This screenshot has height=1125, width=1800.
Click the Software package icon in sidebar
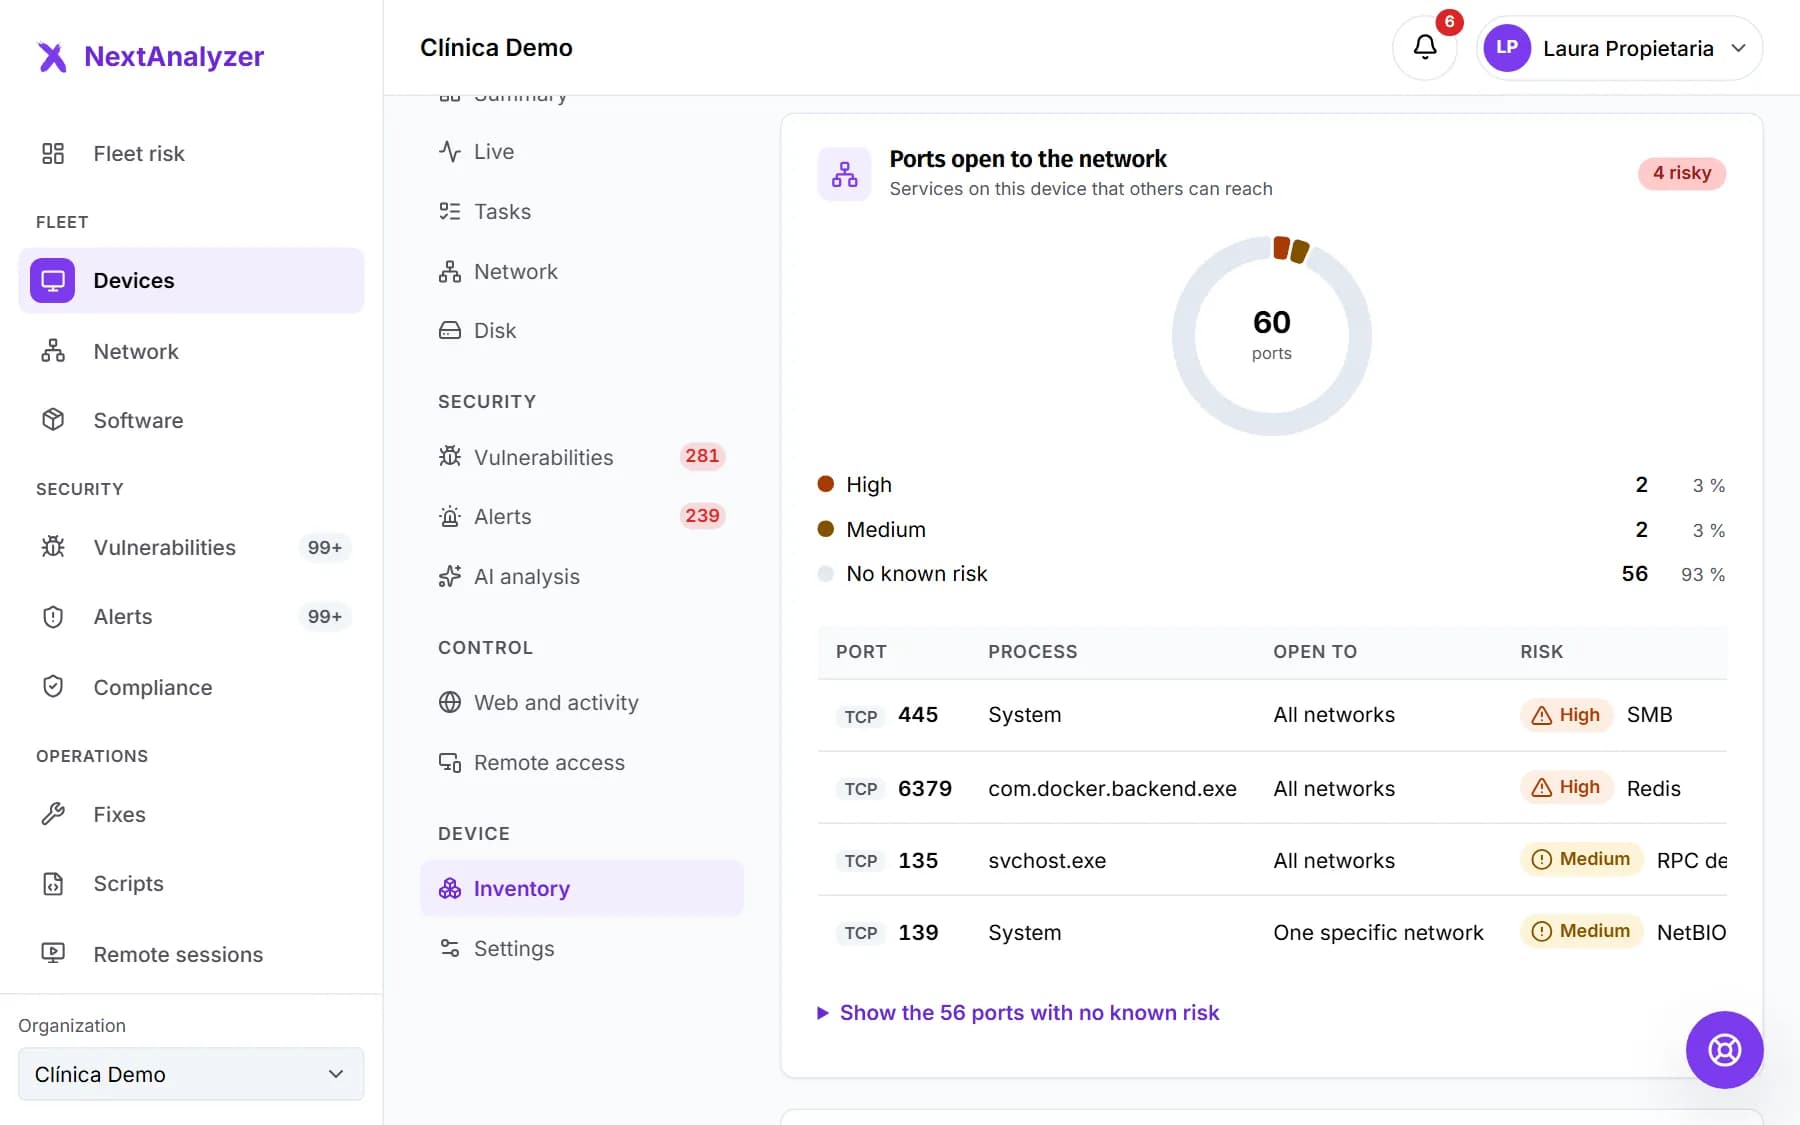tap(53, 420)
